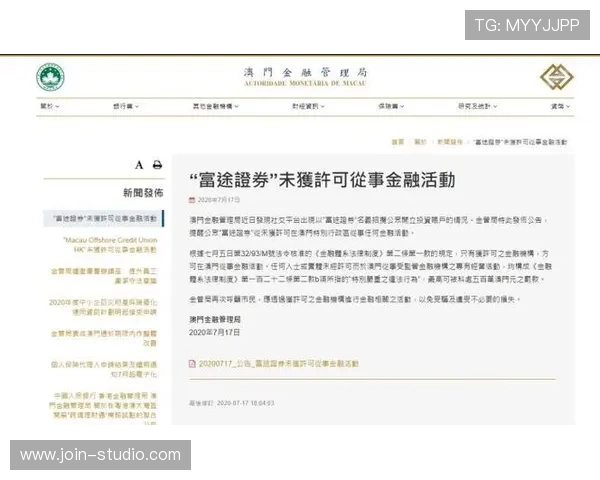The height and width of the screenshot is (480, 600).
Task: Click the PDF icon beside the attachment
Action: [192, 364]
